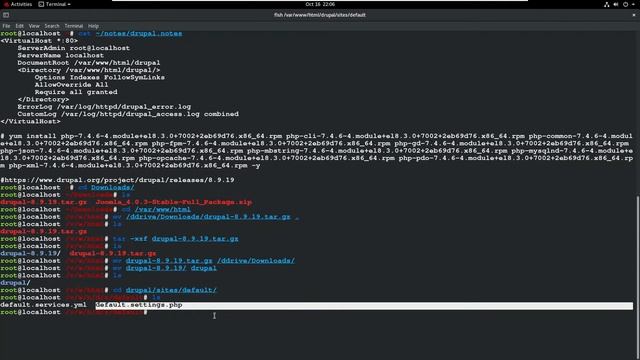Screen dimensions: 640x360
Task: Click the CustomLog drupal_access.log line
Action: tap(128, 114)
